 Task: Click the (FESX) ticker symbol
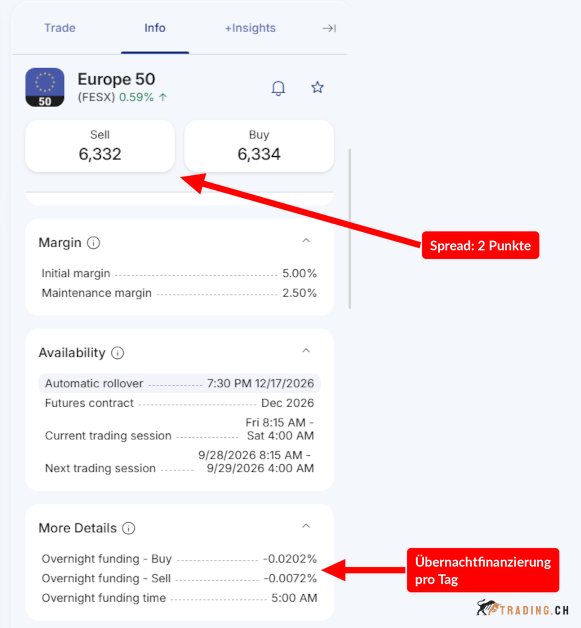[x=96, y=97]
